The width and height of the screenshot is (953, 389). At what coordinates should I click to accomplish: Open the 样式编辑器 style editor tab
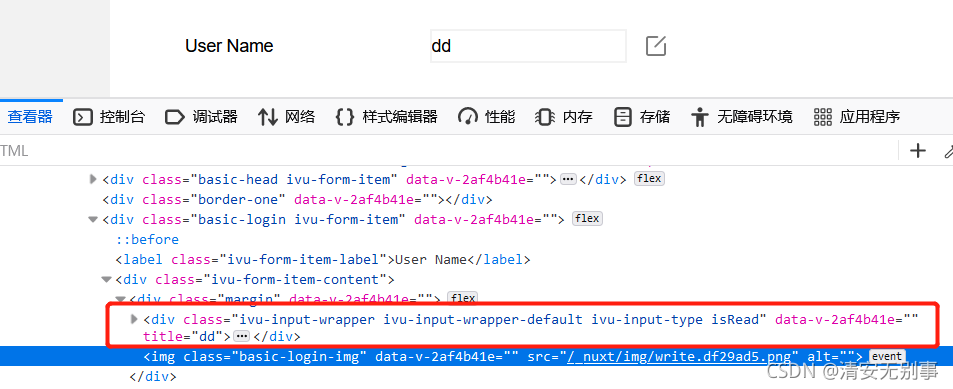(387, 117)
